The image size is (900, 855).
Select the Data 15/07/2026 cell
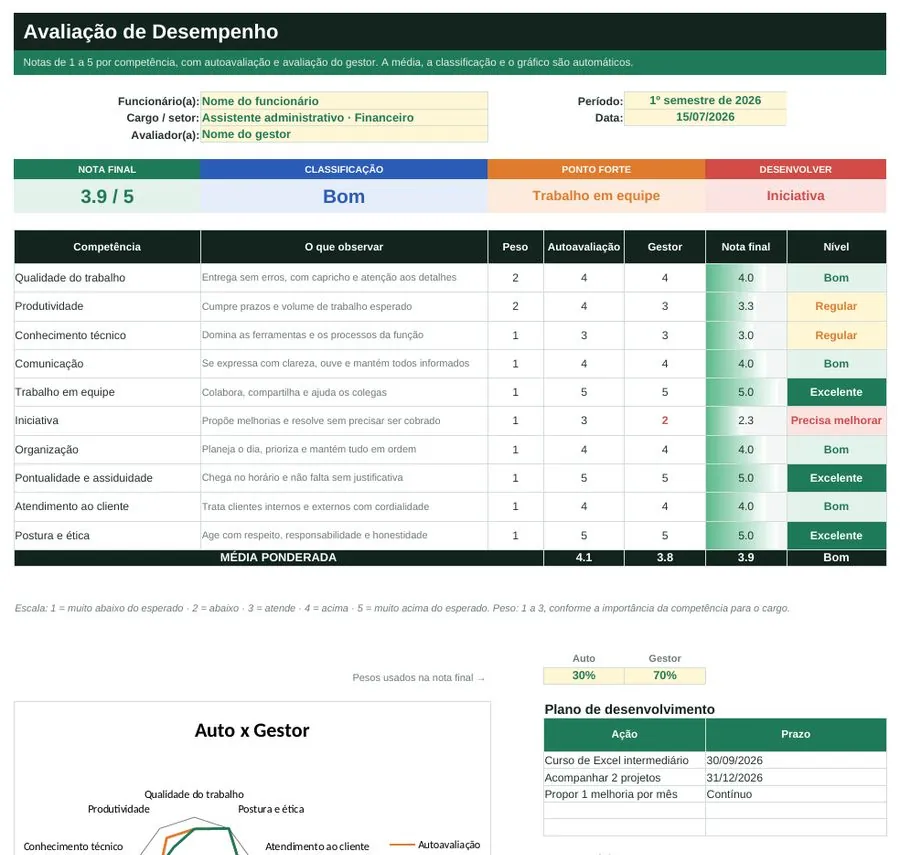click(705, 117)
